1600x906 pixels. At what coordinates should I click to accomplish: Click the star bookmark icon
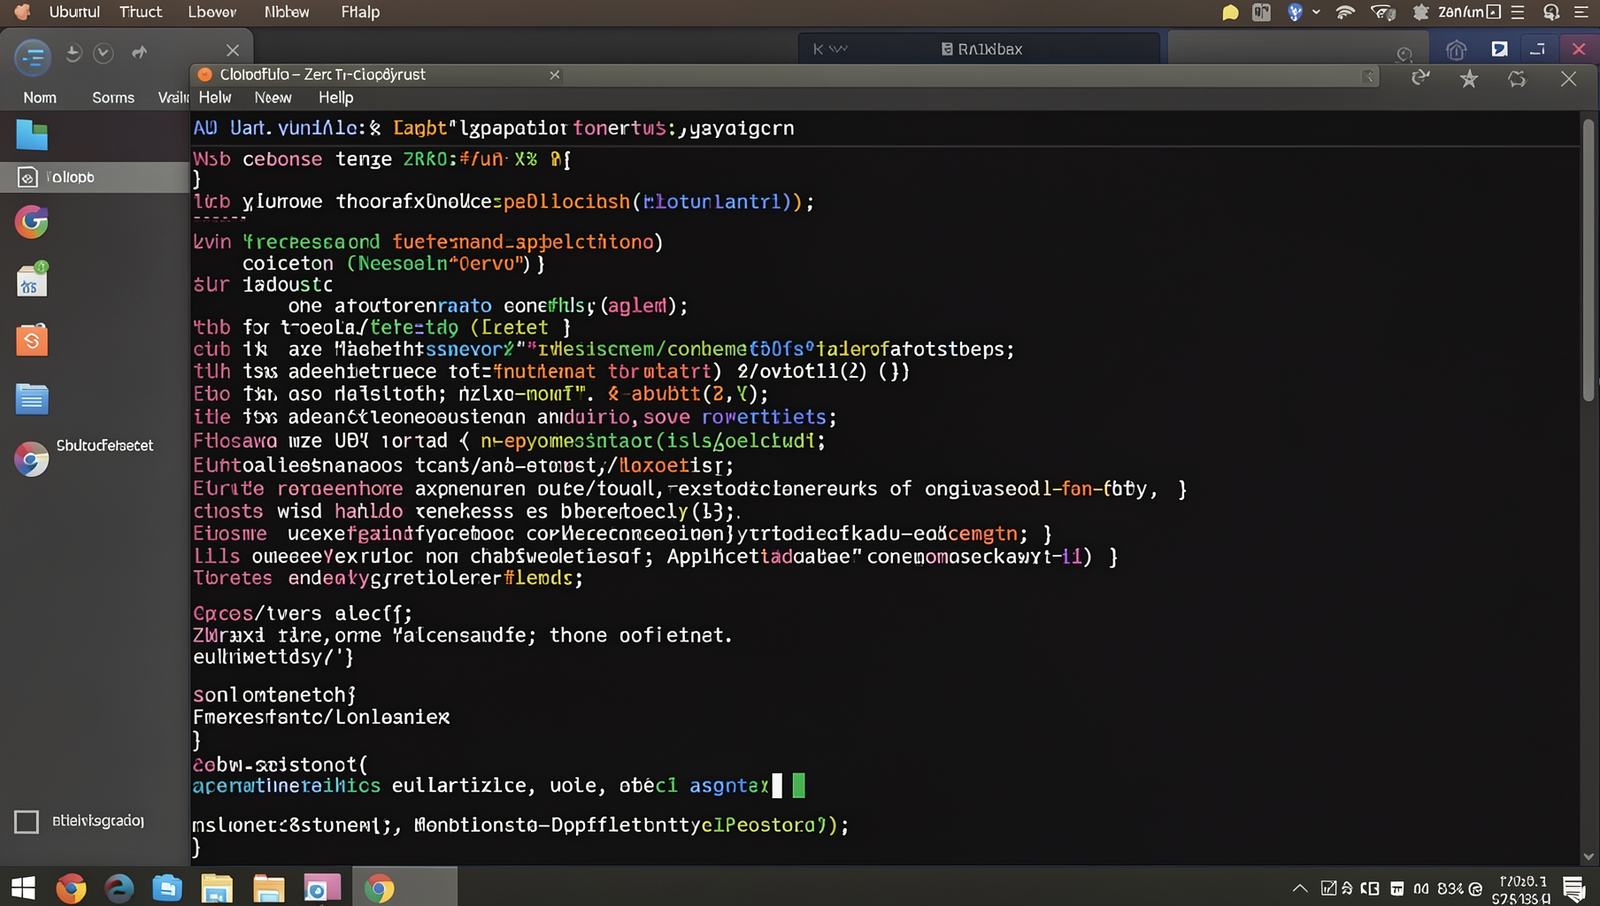[x=1468, y=78]
